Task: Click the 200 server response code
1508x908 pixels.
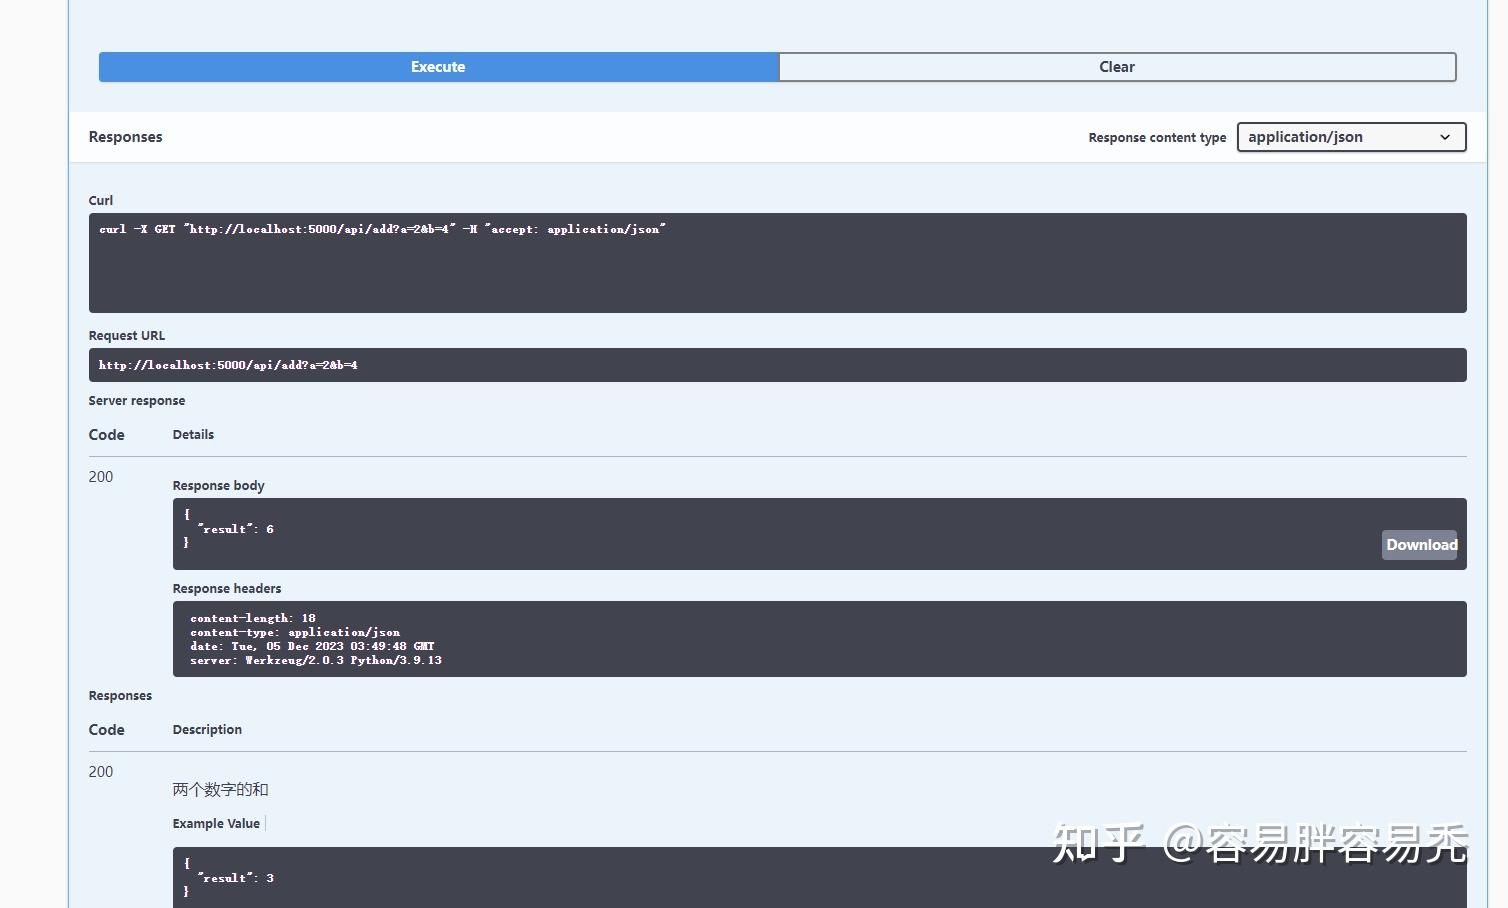Action: [x=100, y=477]
